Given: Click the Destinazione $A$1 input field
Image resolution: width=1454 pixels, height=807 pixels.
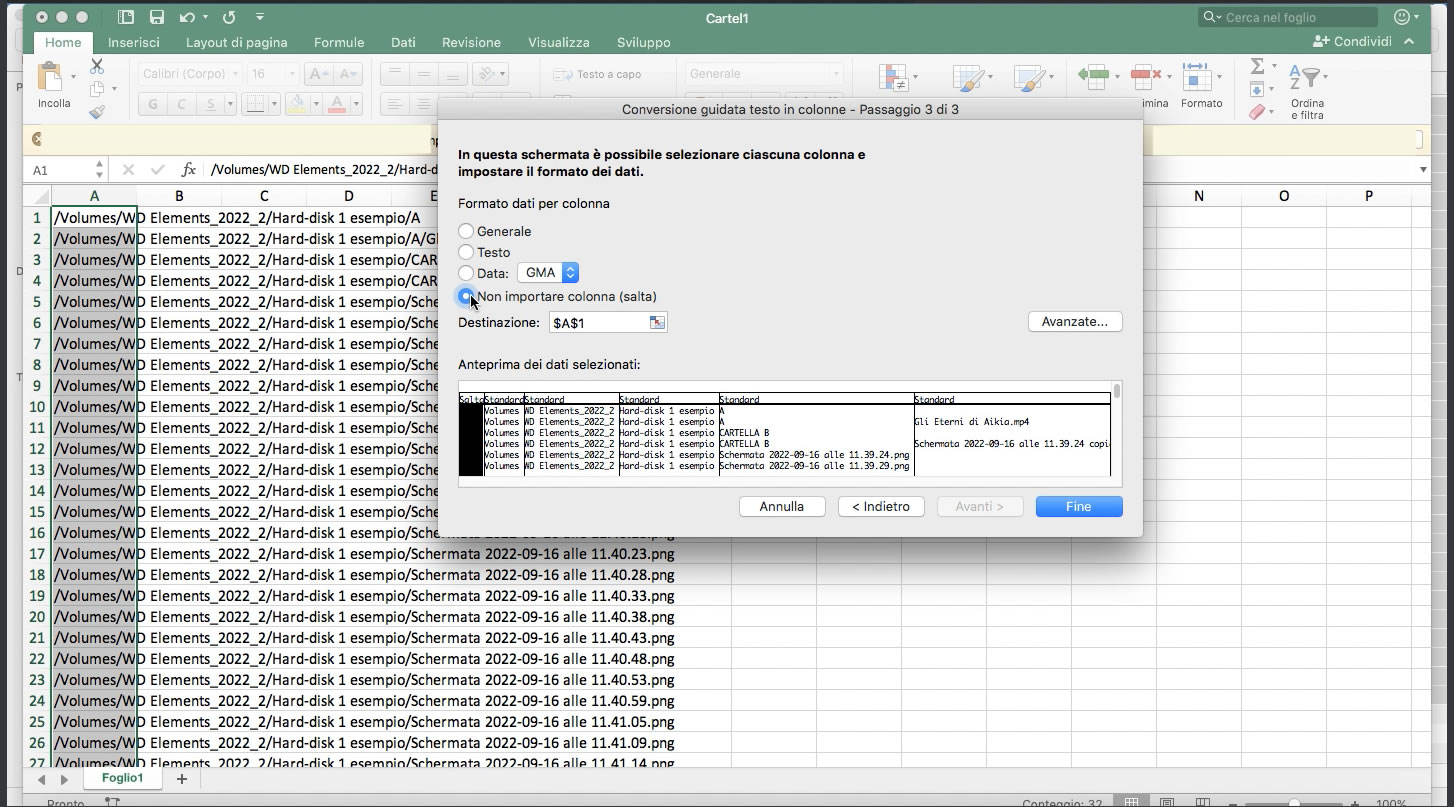Looking at the screenshot, I should point(598,322).
